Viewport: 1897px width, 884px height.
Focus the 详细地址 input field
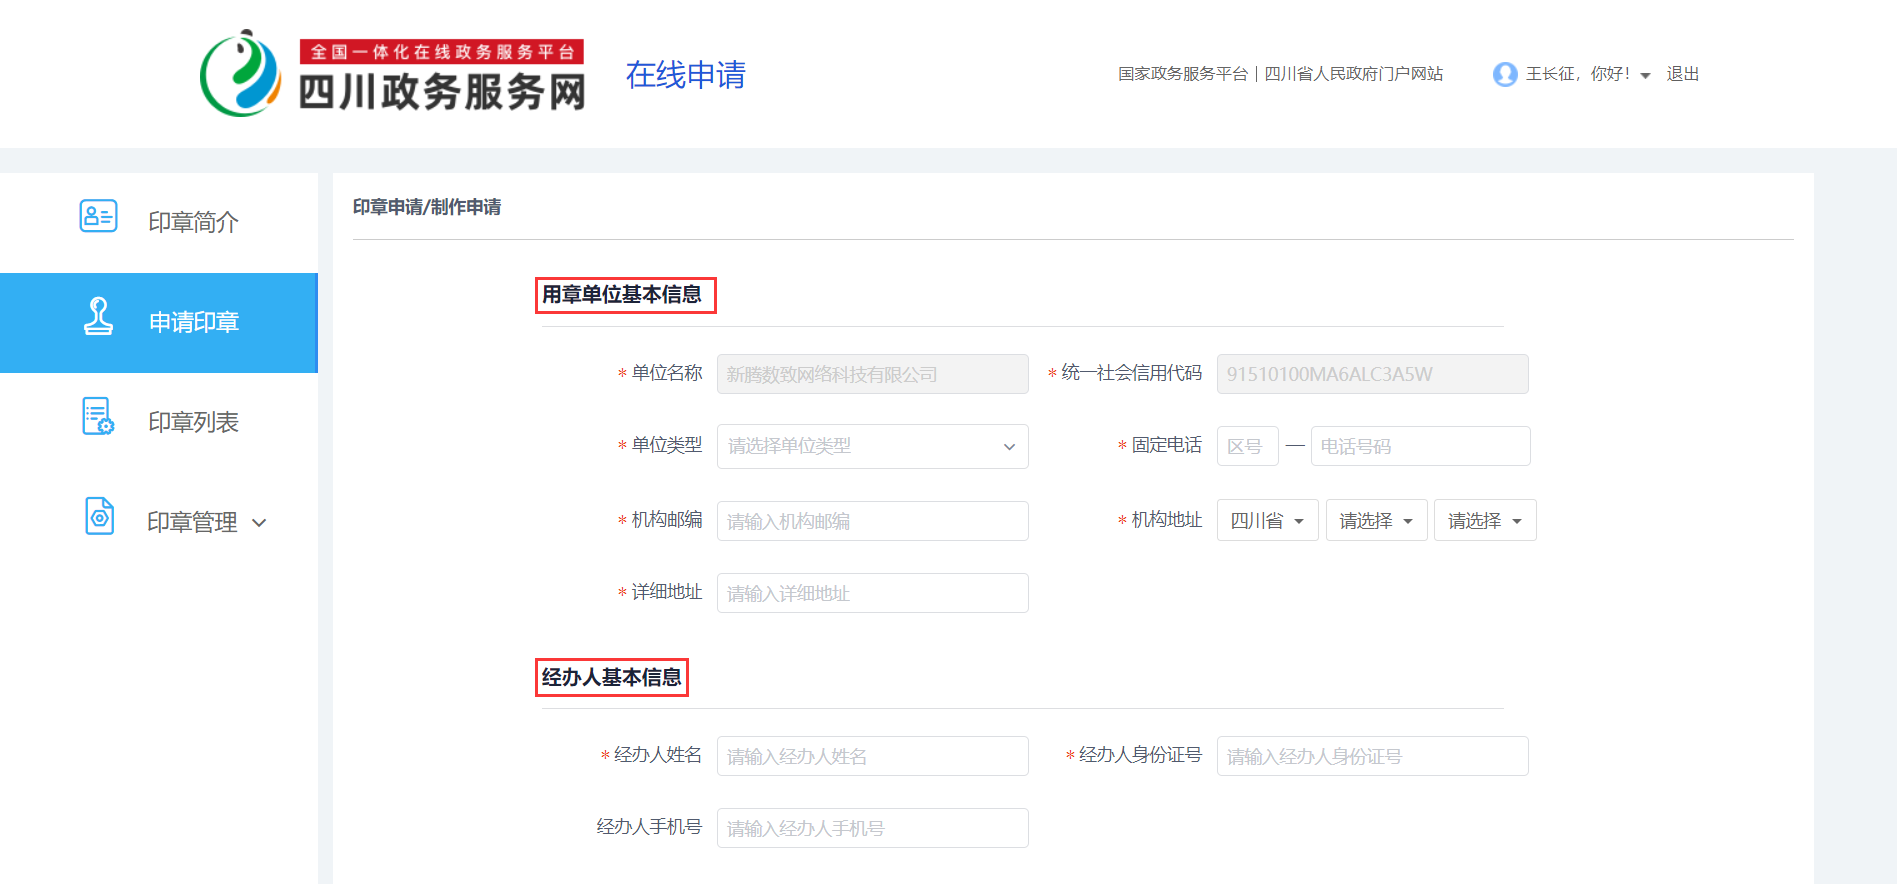coord(872,593)
